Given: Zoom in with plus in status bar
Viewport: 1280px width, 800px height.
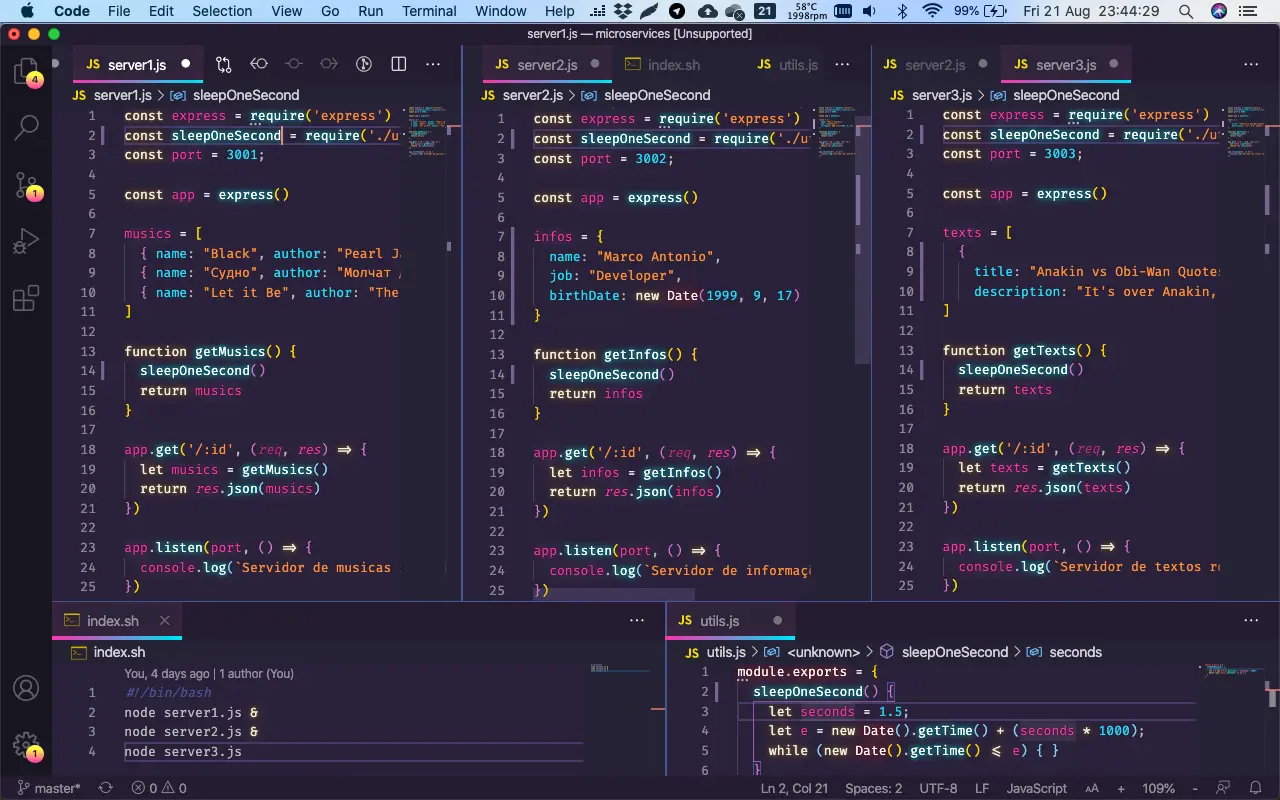Looking at the screenshot, I should coord(1121,788).
